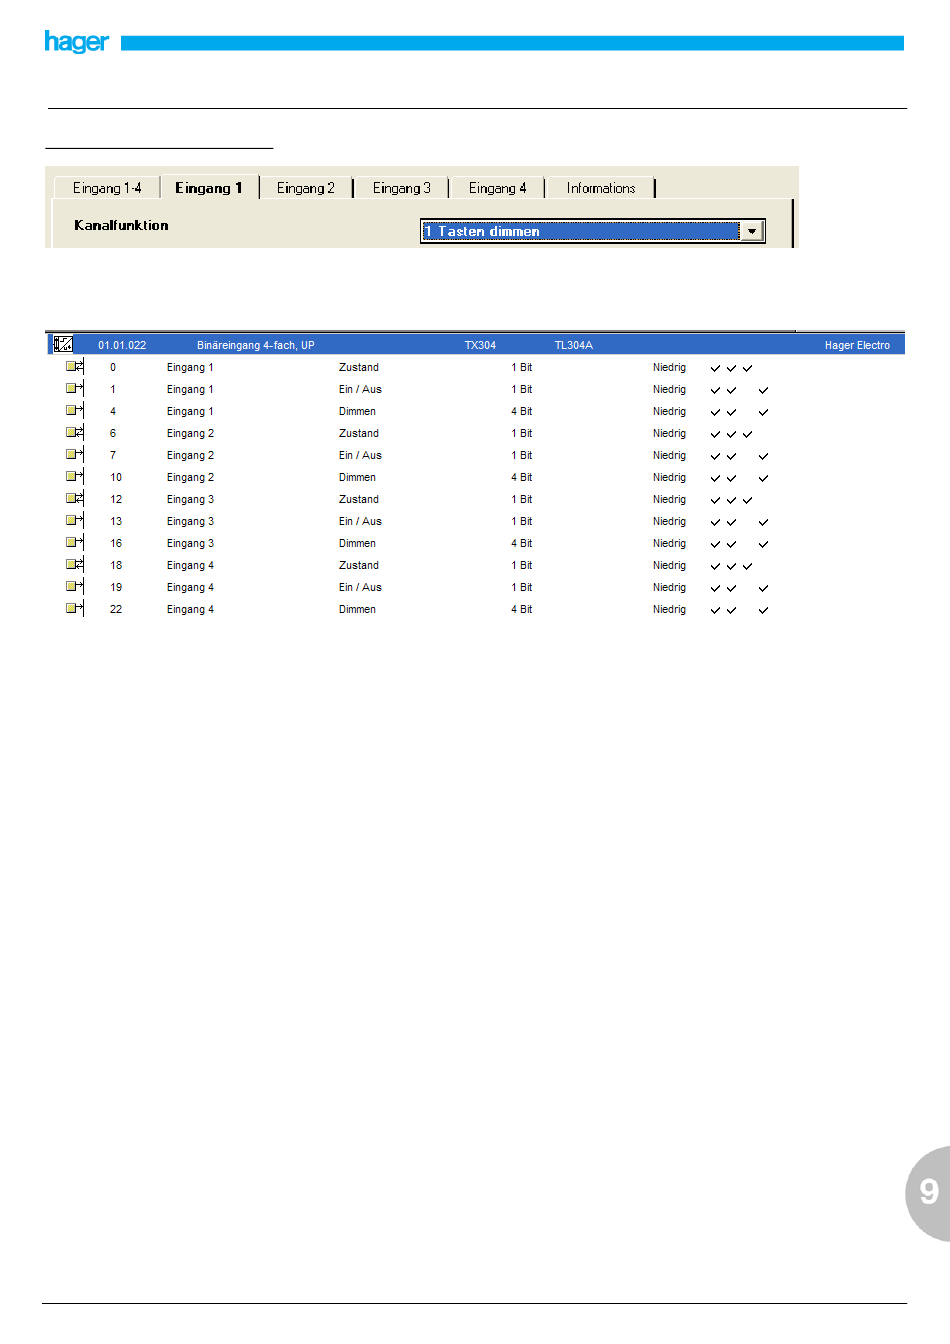The width and height of the screenshot is (950, 1344).
Task: Click the Eingang 4 Ein / Aus object row
Action: tap(360, 587)
